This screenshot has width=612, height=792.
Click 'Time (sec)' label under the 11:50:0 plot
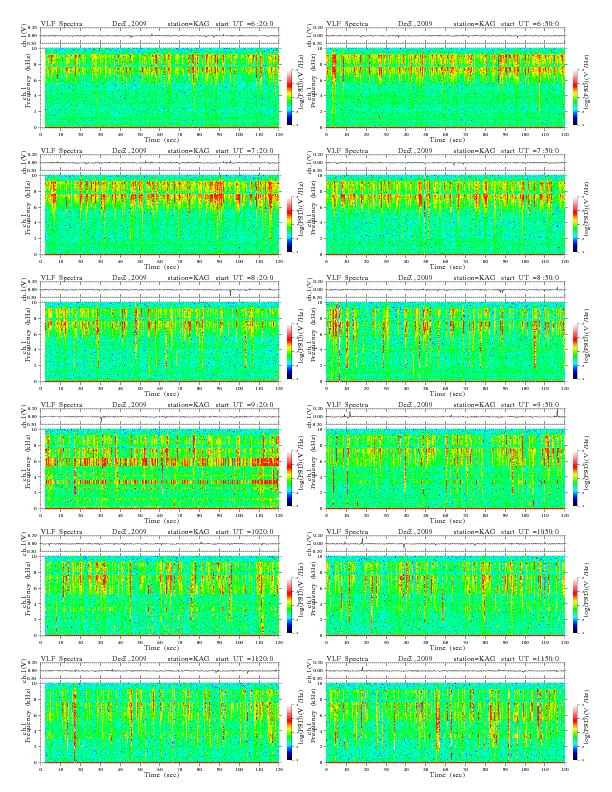[448, 774]
